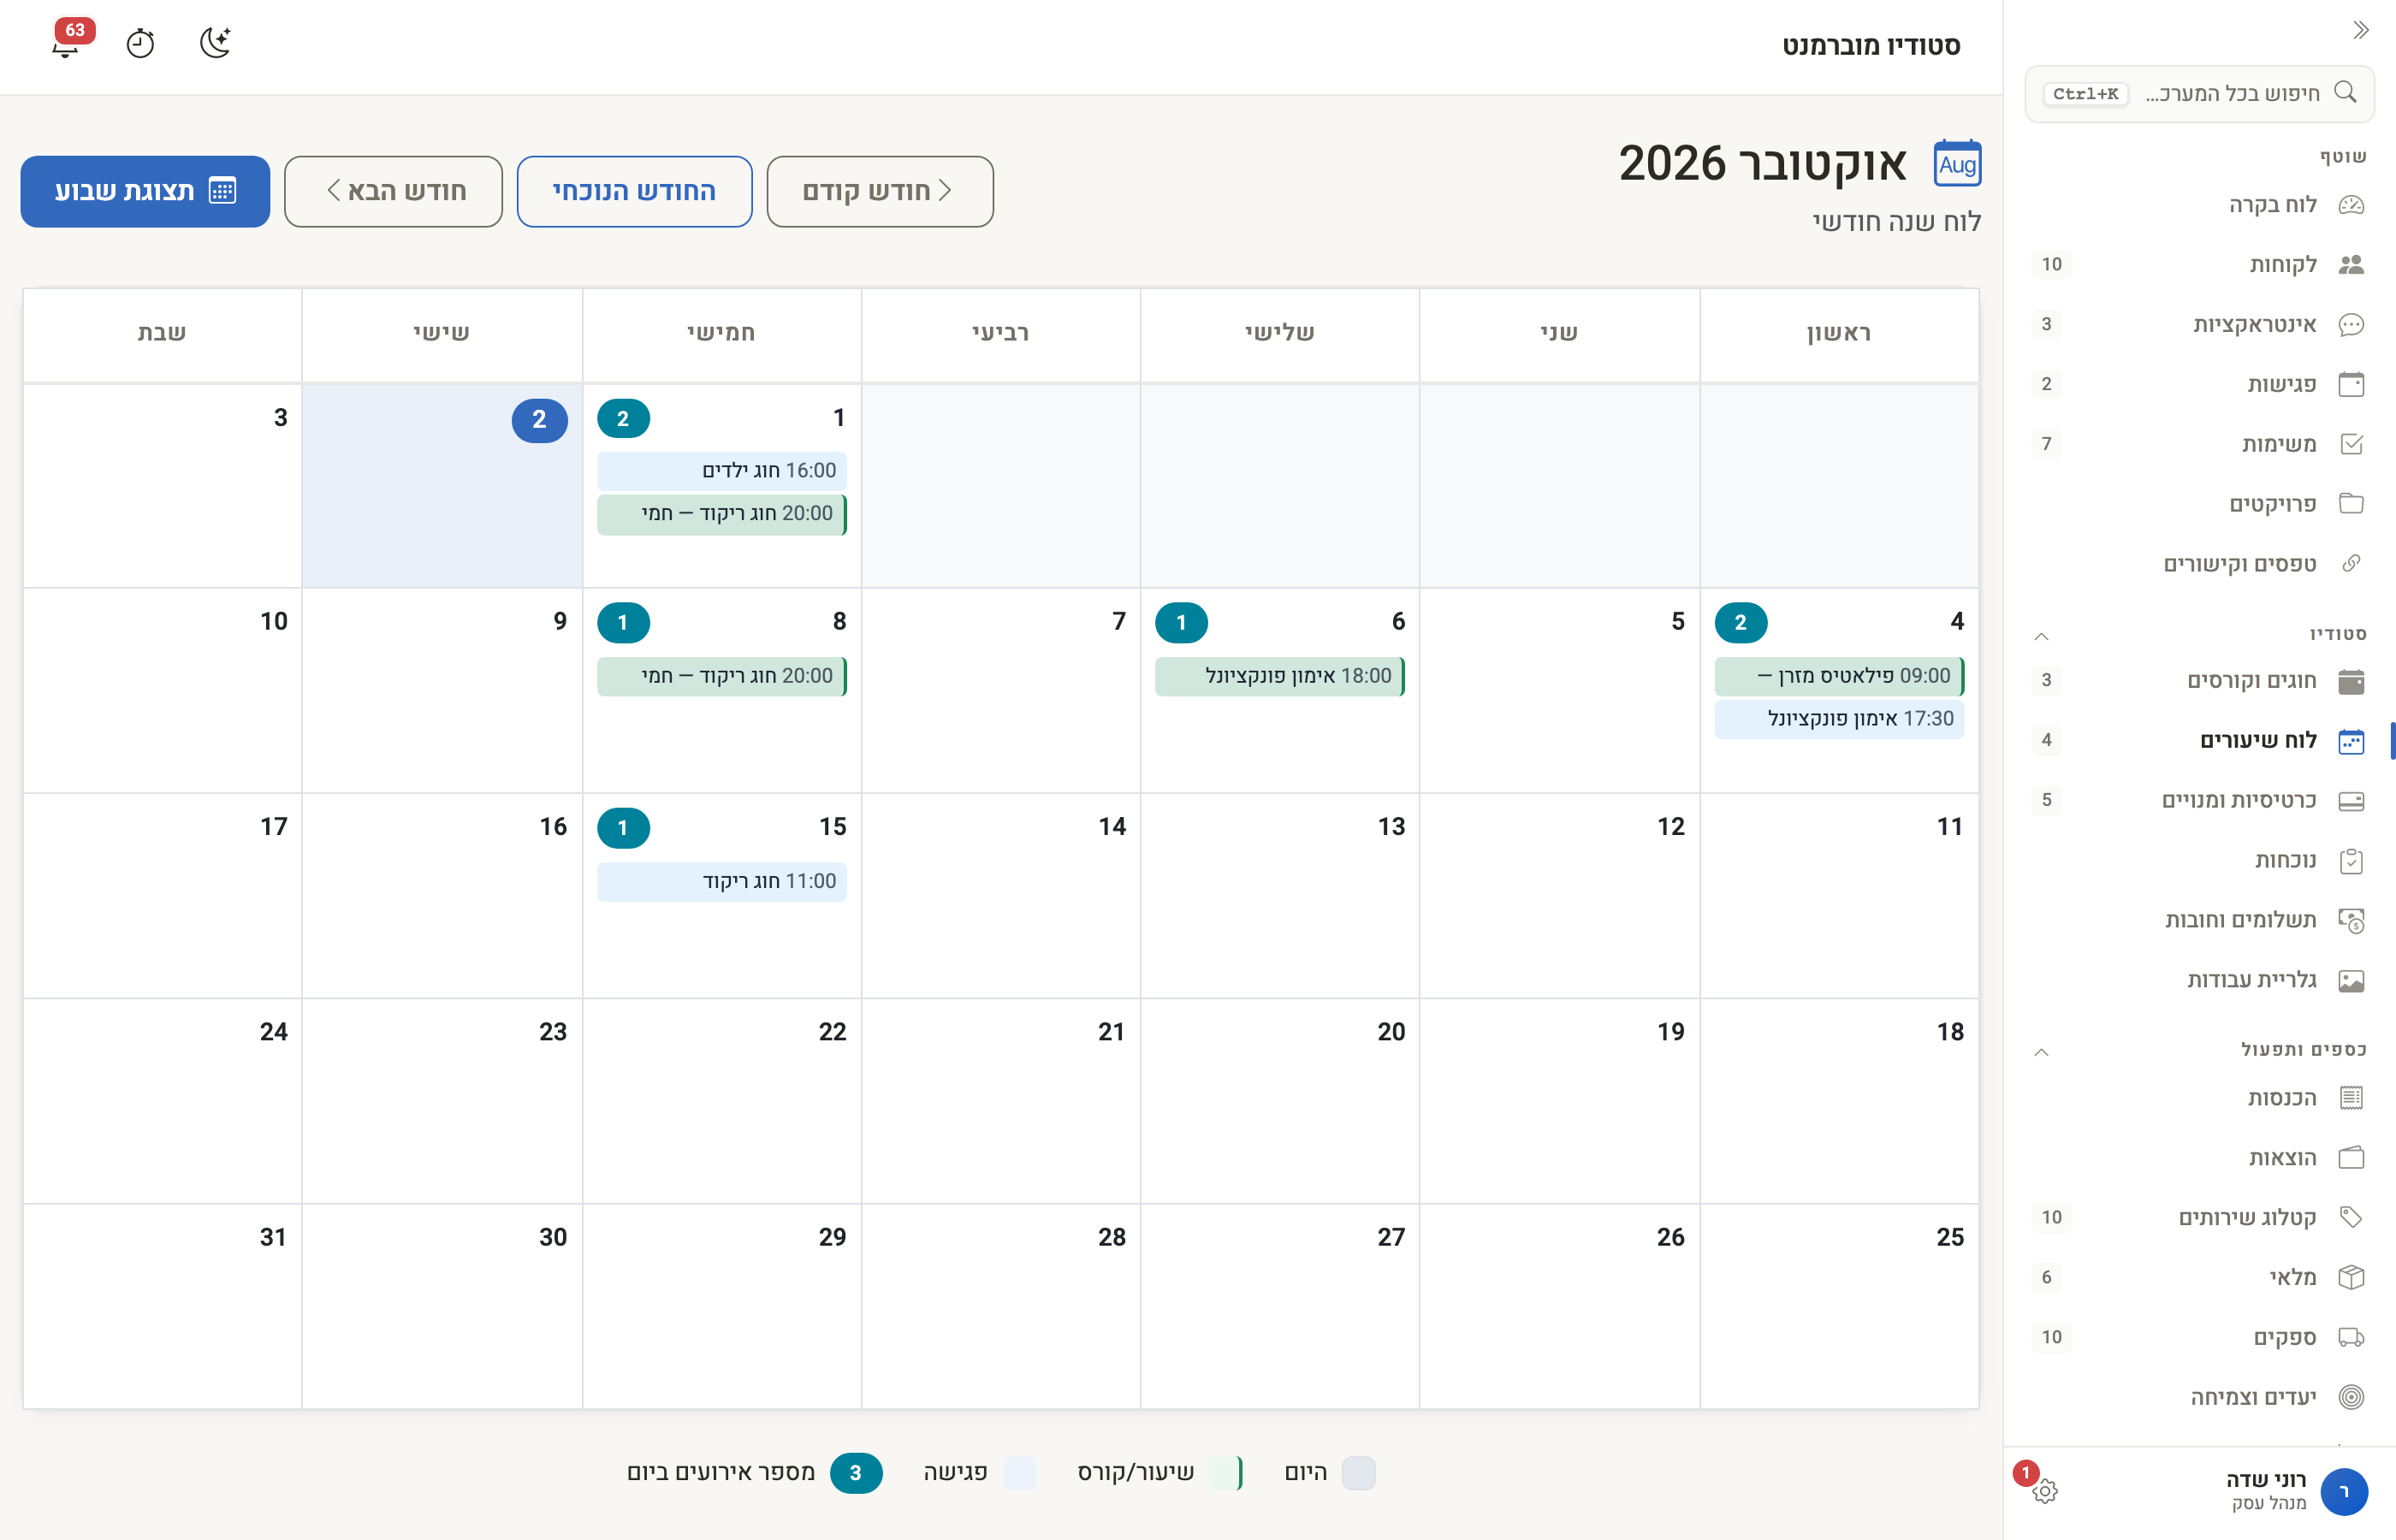Open הכנסות in the sidebar
Viewport: 2396px width, 1540px height.
2199,1098
